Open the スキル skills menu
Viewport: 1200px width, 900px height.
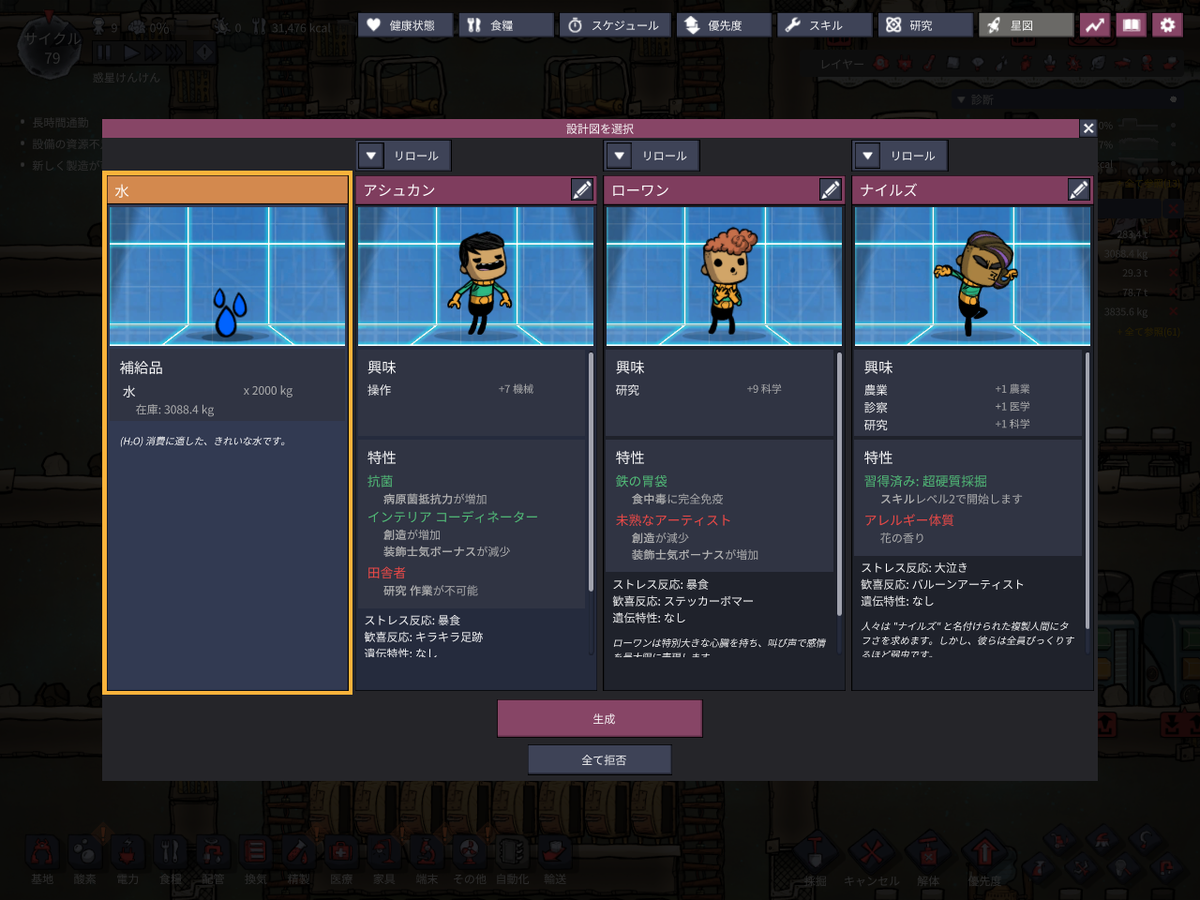point(824,25)
